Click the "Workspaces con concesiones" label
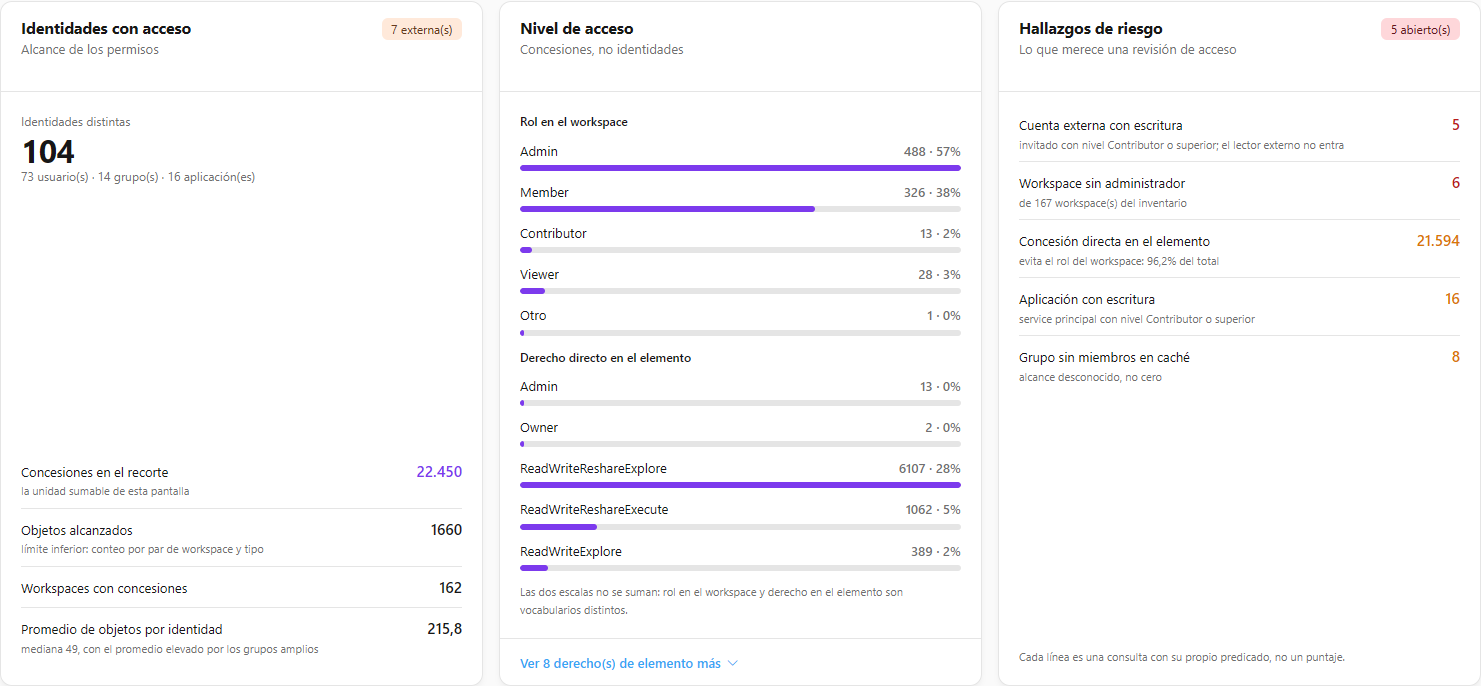The height and width of the screenshot is (687, 1481). click(104, 588)
